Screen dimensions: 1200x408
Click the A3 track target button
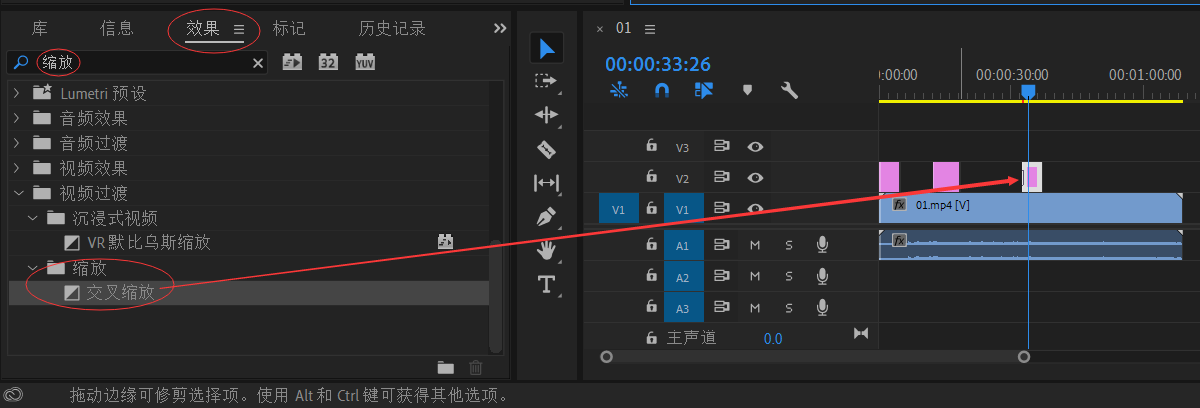point(683,308)
